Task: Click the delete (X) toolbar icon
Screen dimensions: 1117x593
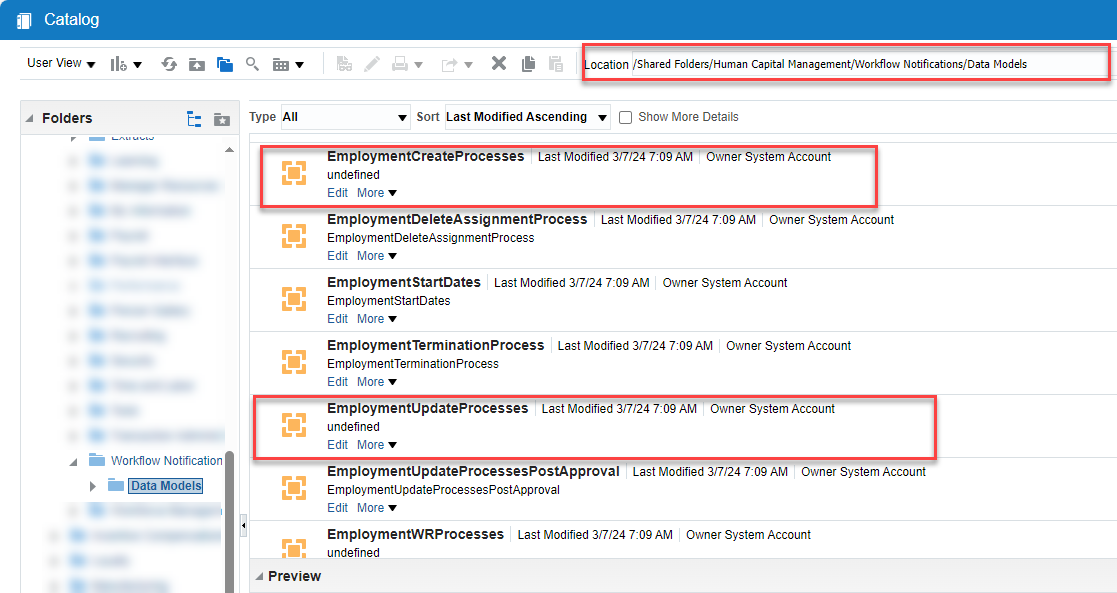Action: pyautogui.click(x=497, y=63)
